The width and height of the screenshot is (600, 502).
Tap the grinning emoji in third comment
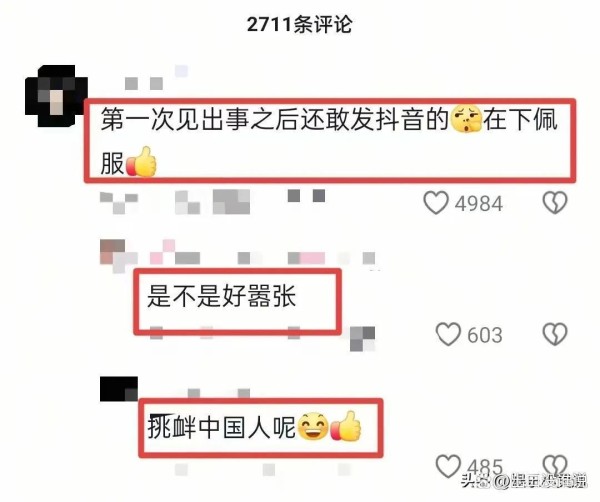[313, 427]
